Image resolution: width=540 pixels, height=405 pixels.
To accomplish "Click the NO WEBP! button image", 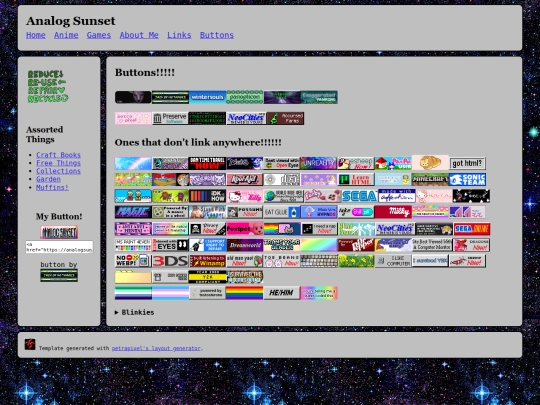I will 133,261.
